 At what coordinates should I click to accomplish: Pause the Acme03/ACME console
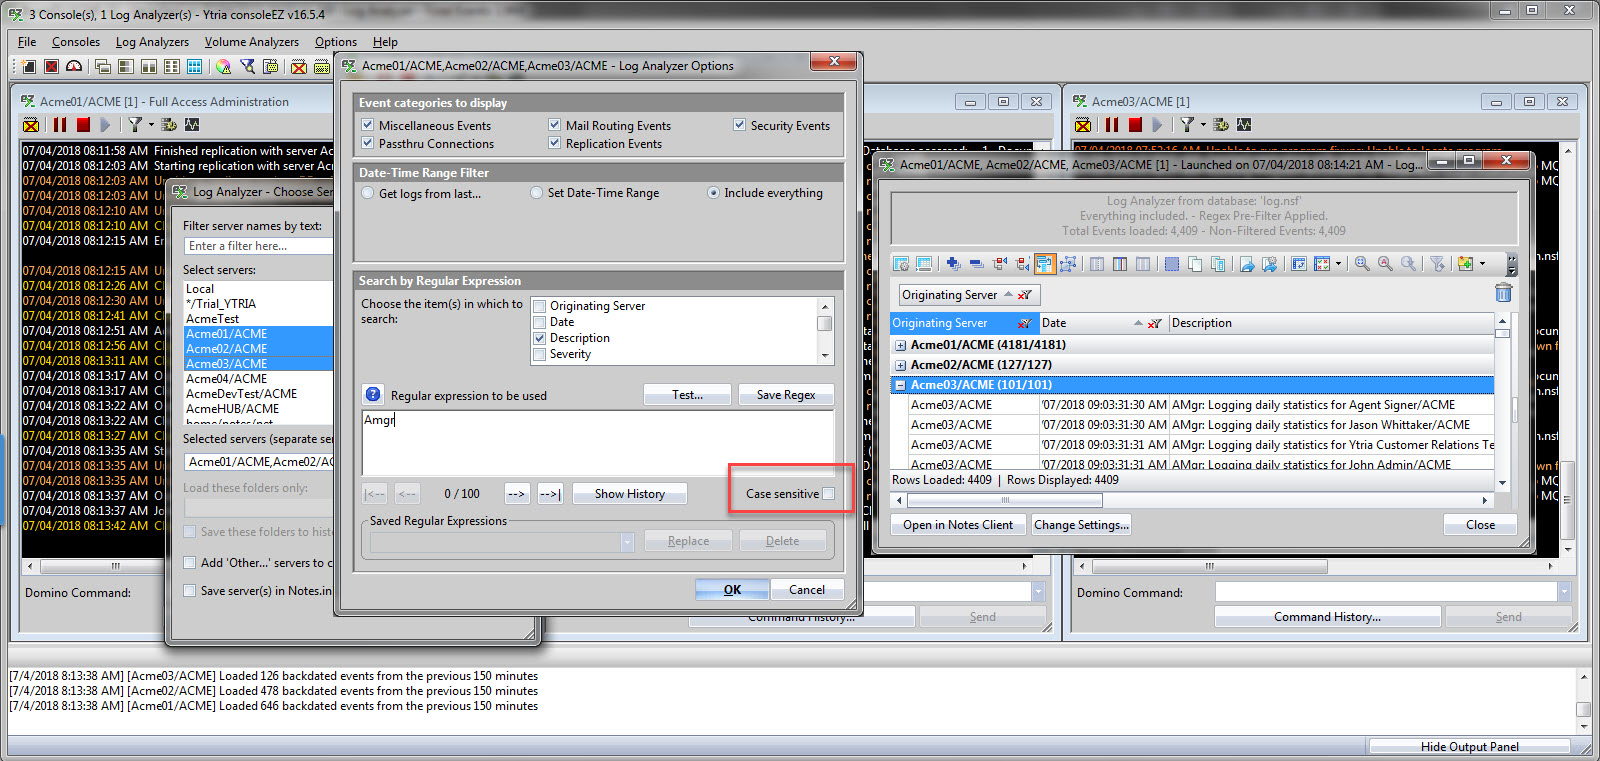[x=1112, y=125]
